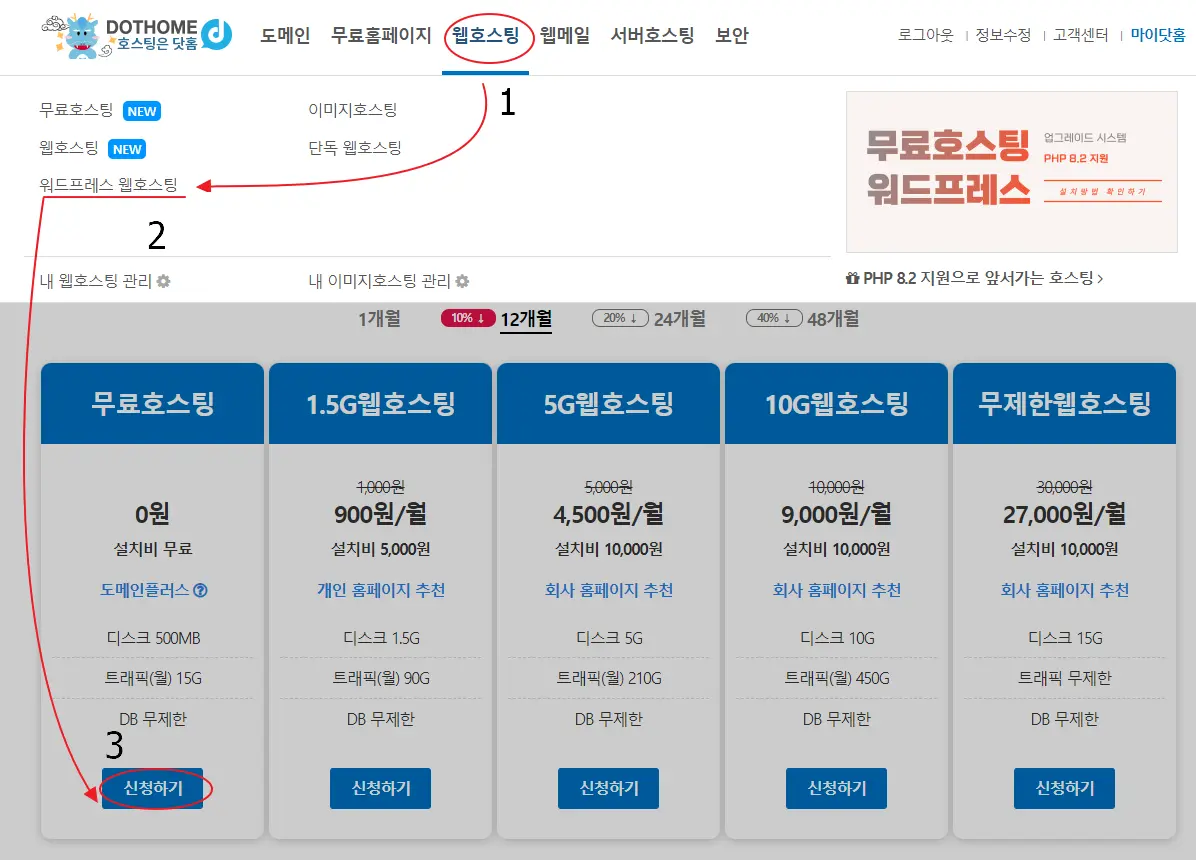Select the 24개월 billing period tab

[x=680, y=319]
